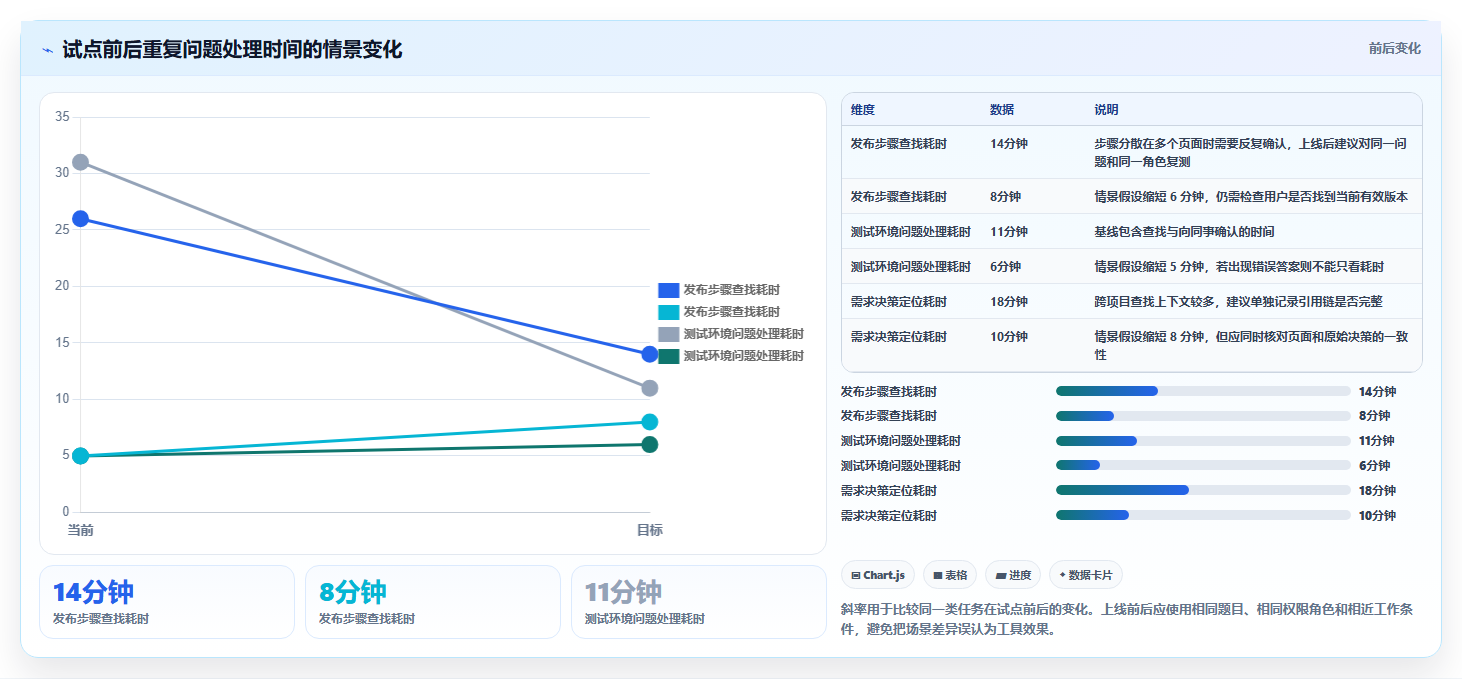
Task: Select the 6分钟 progress bar
Action: tap(1203, 466)
